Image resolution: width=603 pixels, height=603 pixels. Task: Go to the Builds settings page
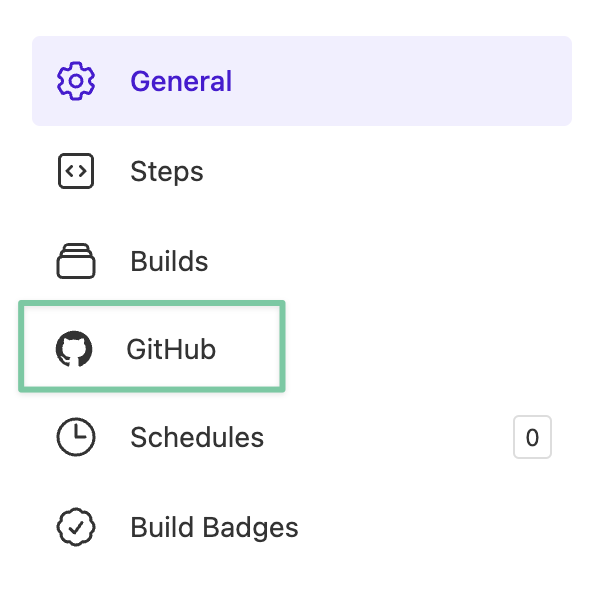169,262
